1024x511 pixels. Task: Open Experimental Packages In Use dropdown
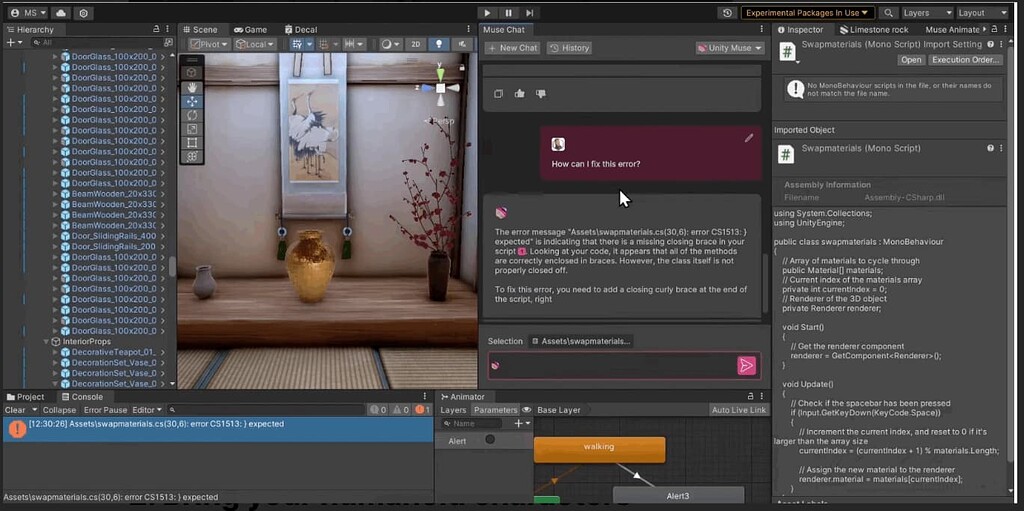[807, 13]
